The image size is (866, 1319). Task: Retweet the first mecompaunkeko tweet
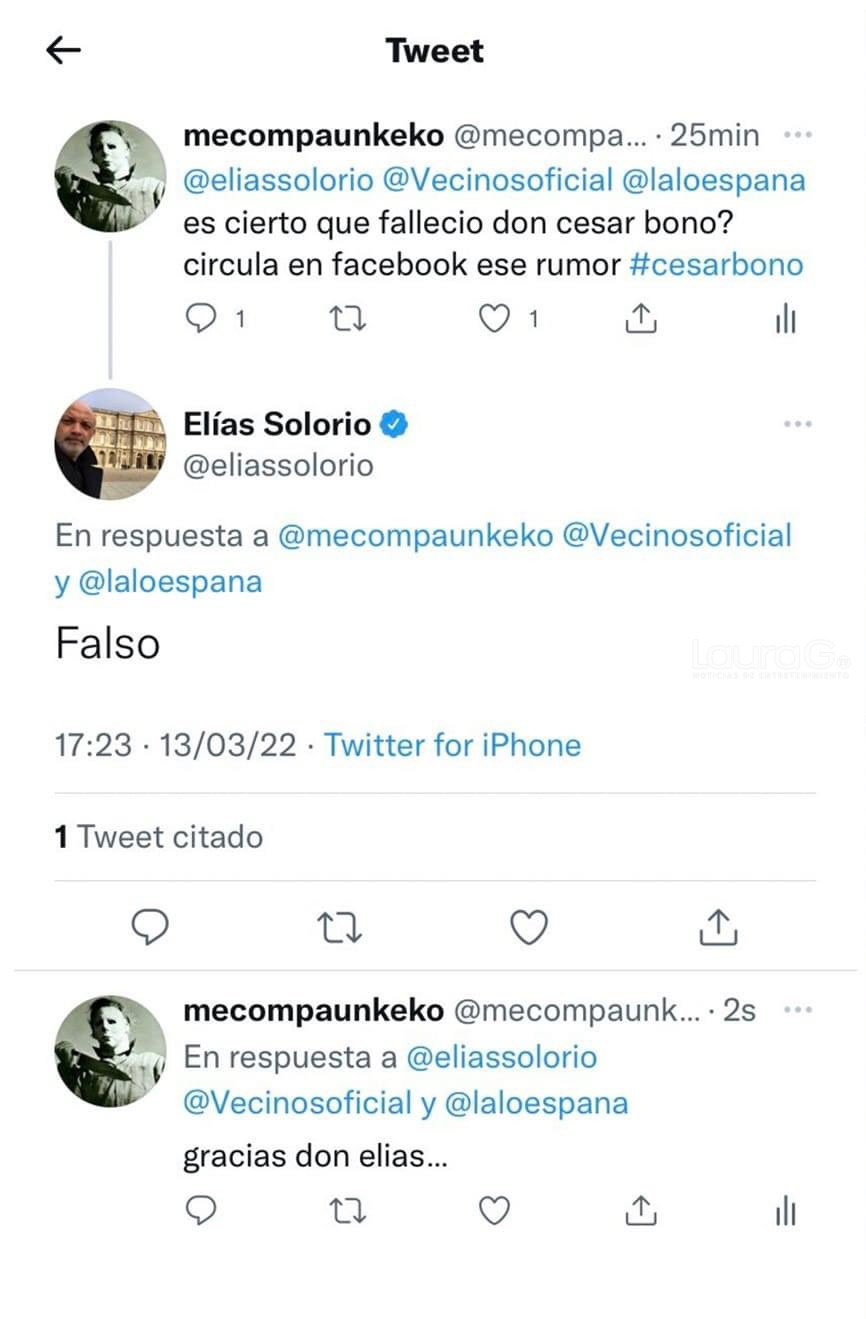(x=348, y=319)
